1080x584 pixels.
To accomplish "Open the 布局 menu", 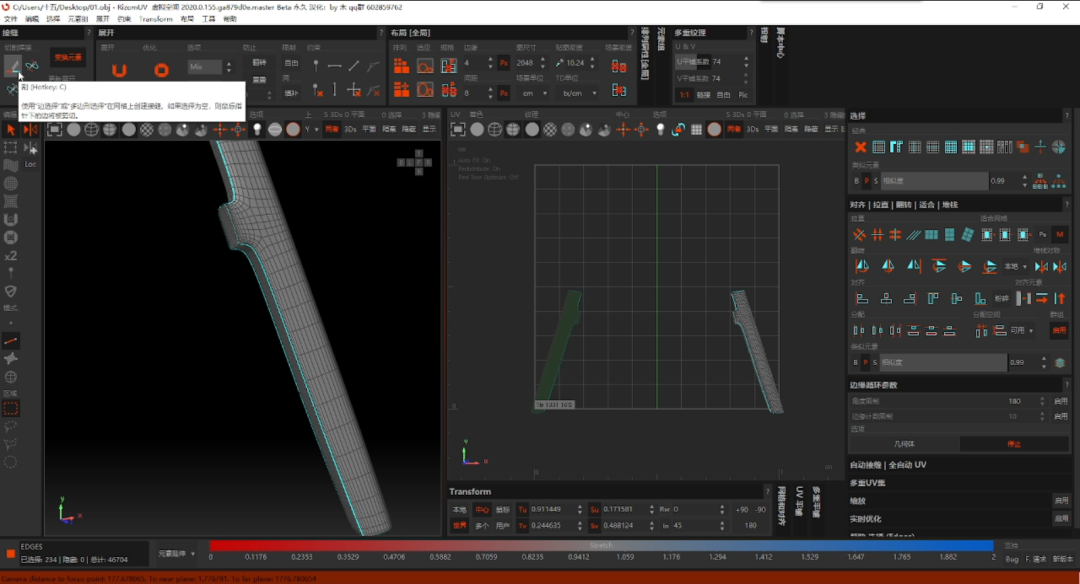I will (x=187, y=19).
